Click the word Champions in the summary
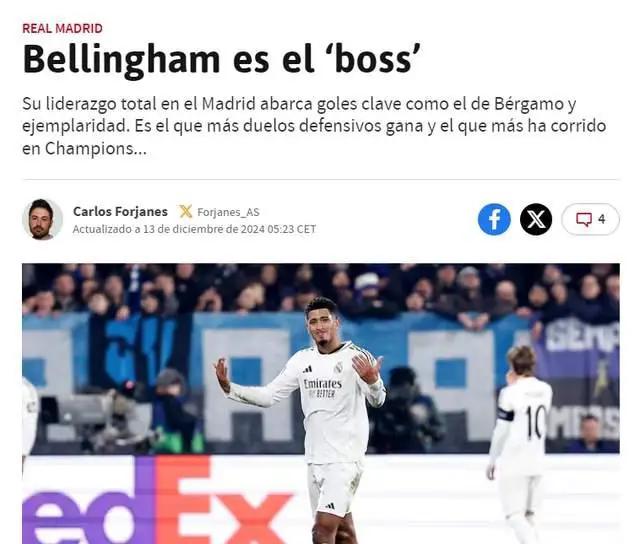The width and height of the screenshot is (640, 544). point(89,149)
